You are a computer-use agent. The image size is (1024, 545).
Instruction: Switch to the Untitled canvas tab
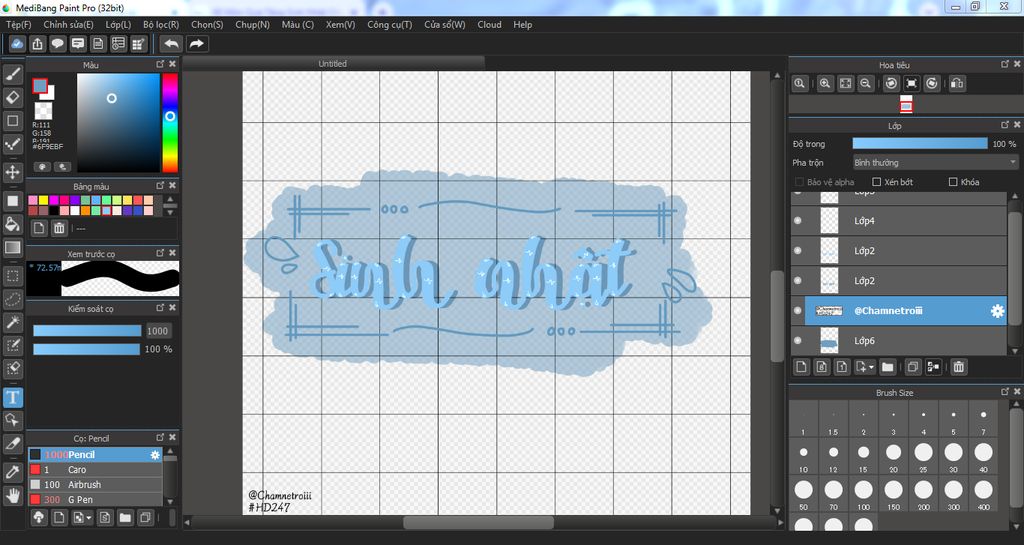tap(332, 63)
